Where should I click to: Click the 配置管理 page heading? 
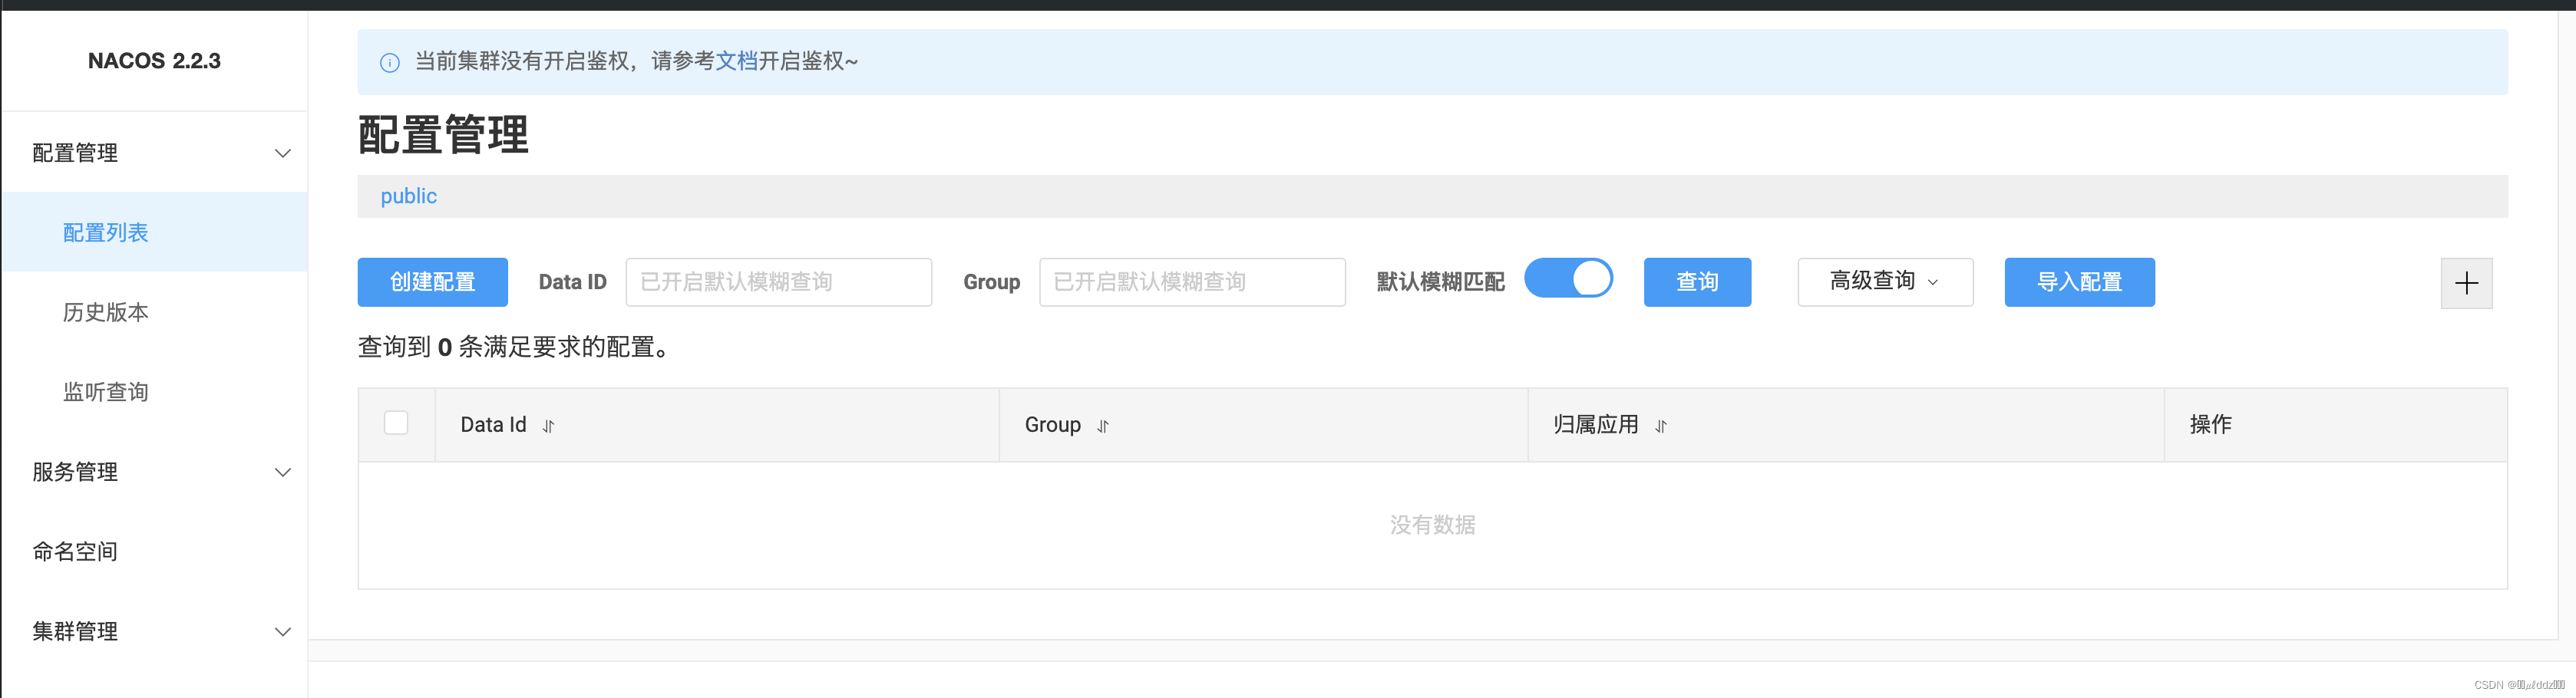point(443,135)
